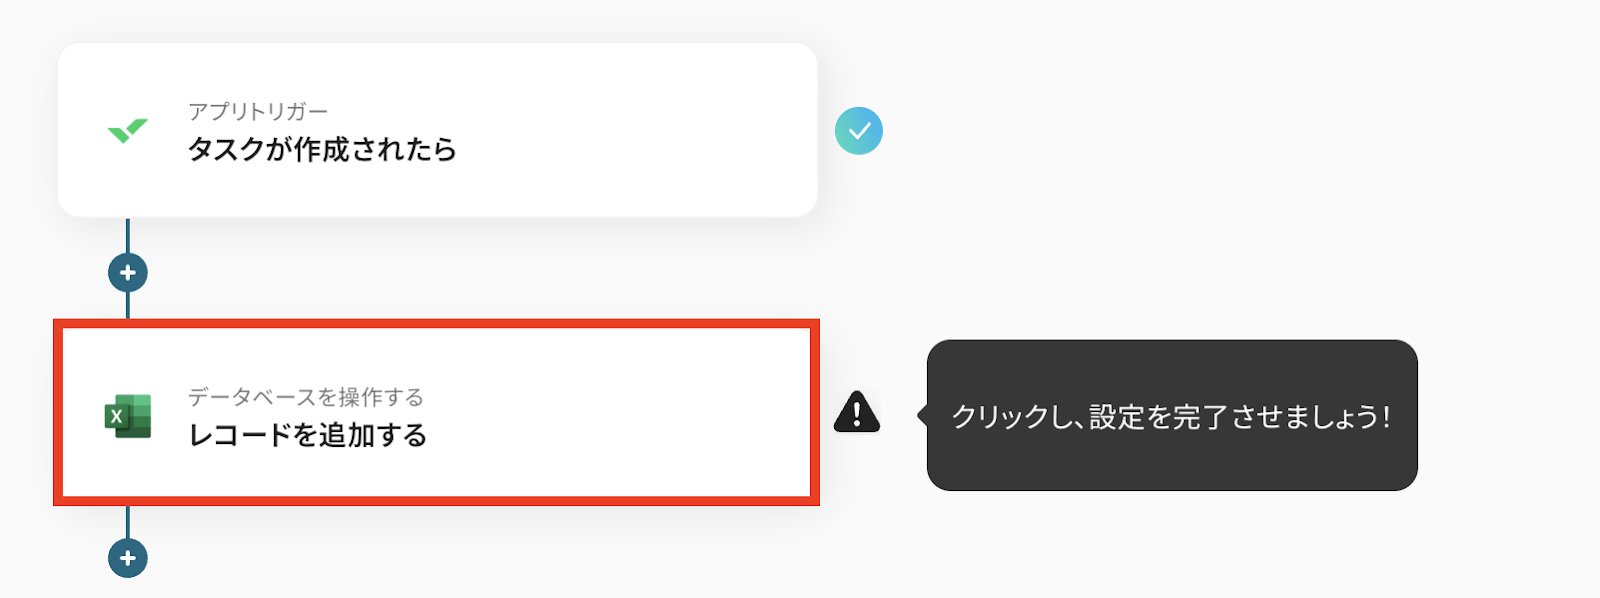Click the クリックし、設定を完了させましょう tooltip text
This screenshot has height=598, width=1600.
[1170, 417]
